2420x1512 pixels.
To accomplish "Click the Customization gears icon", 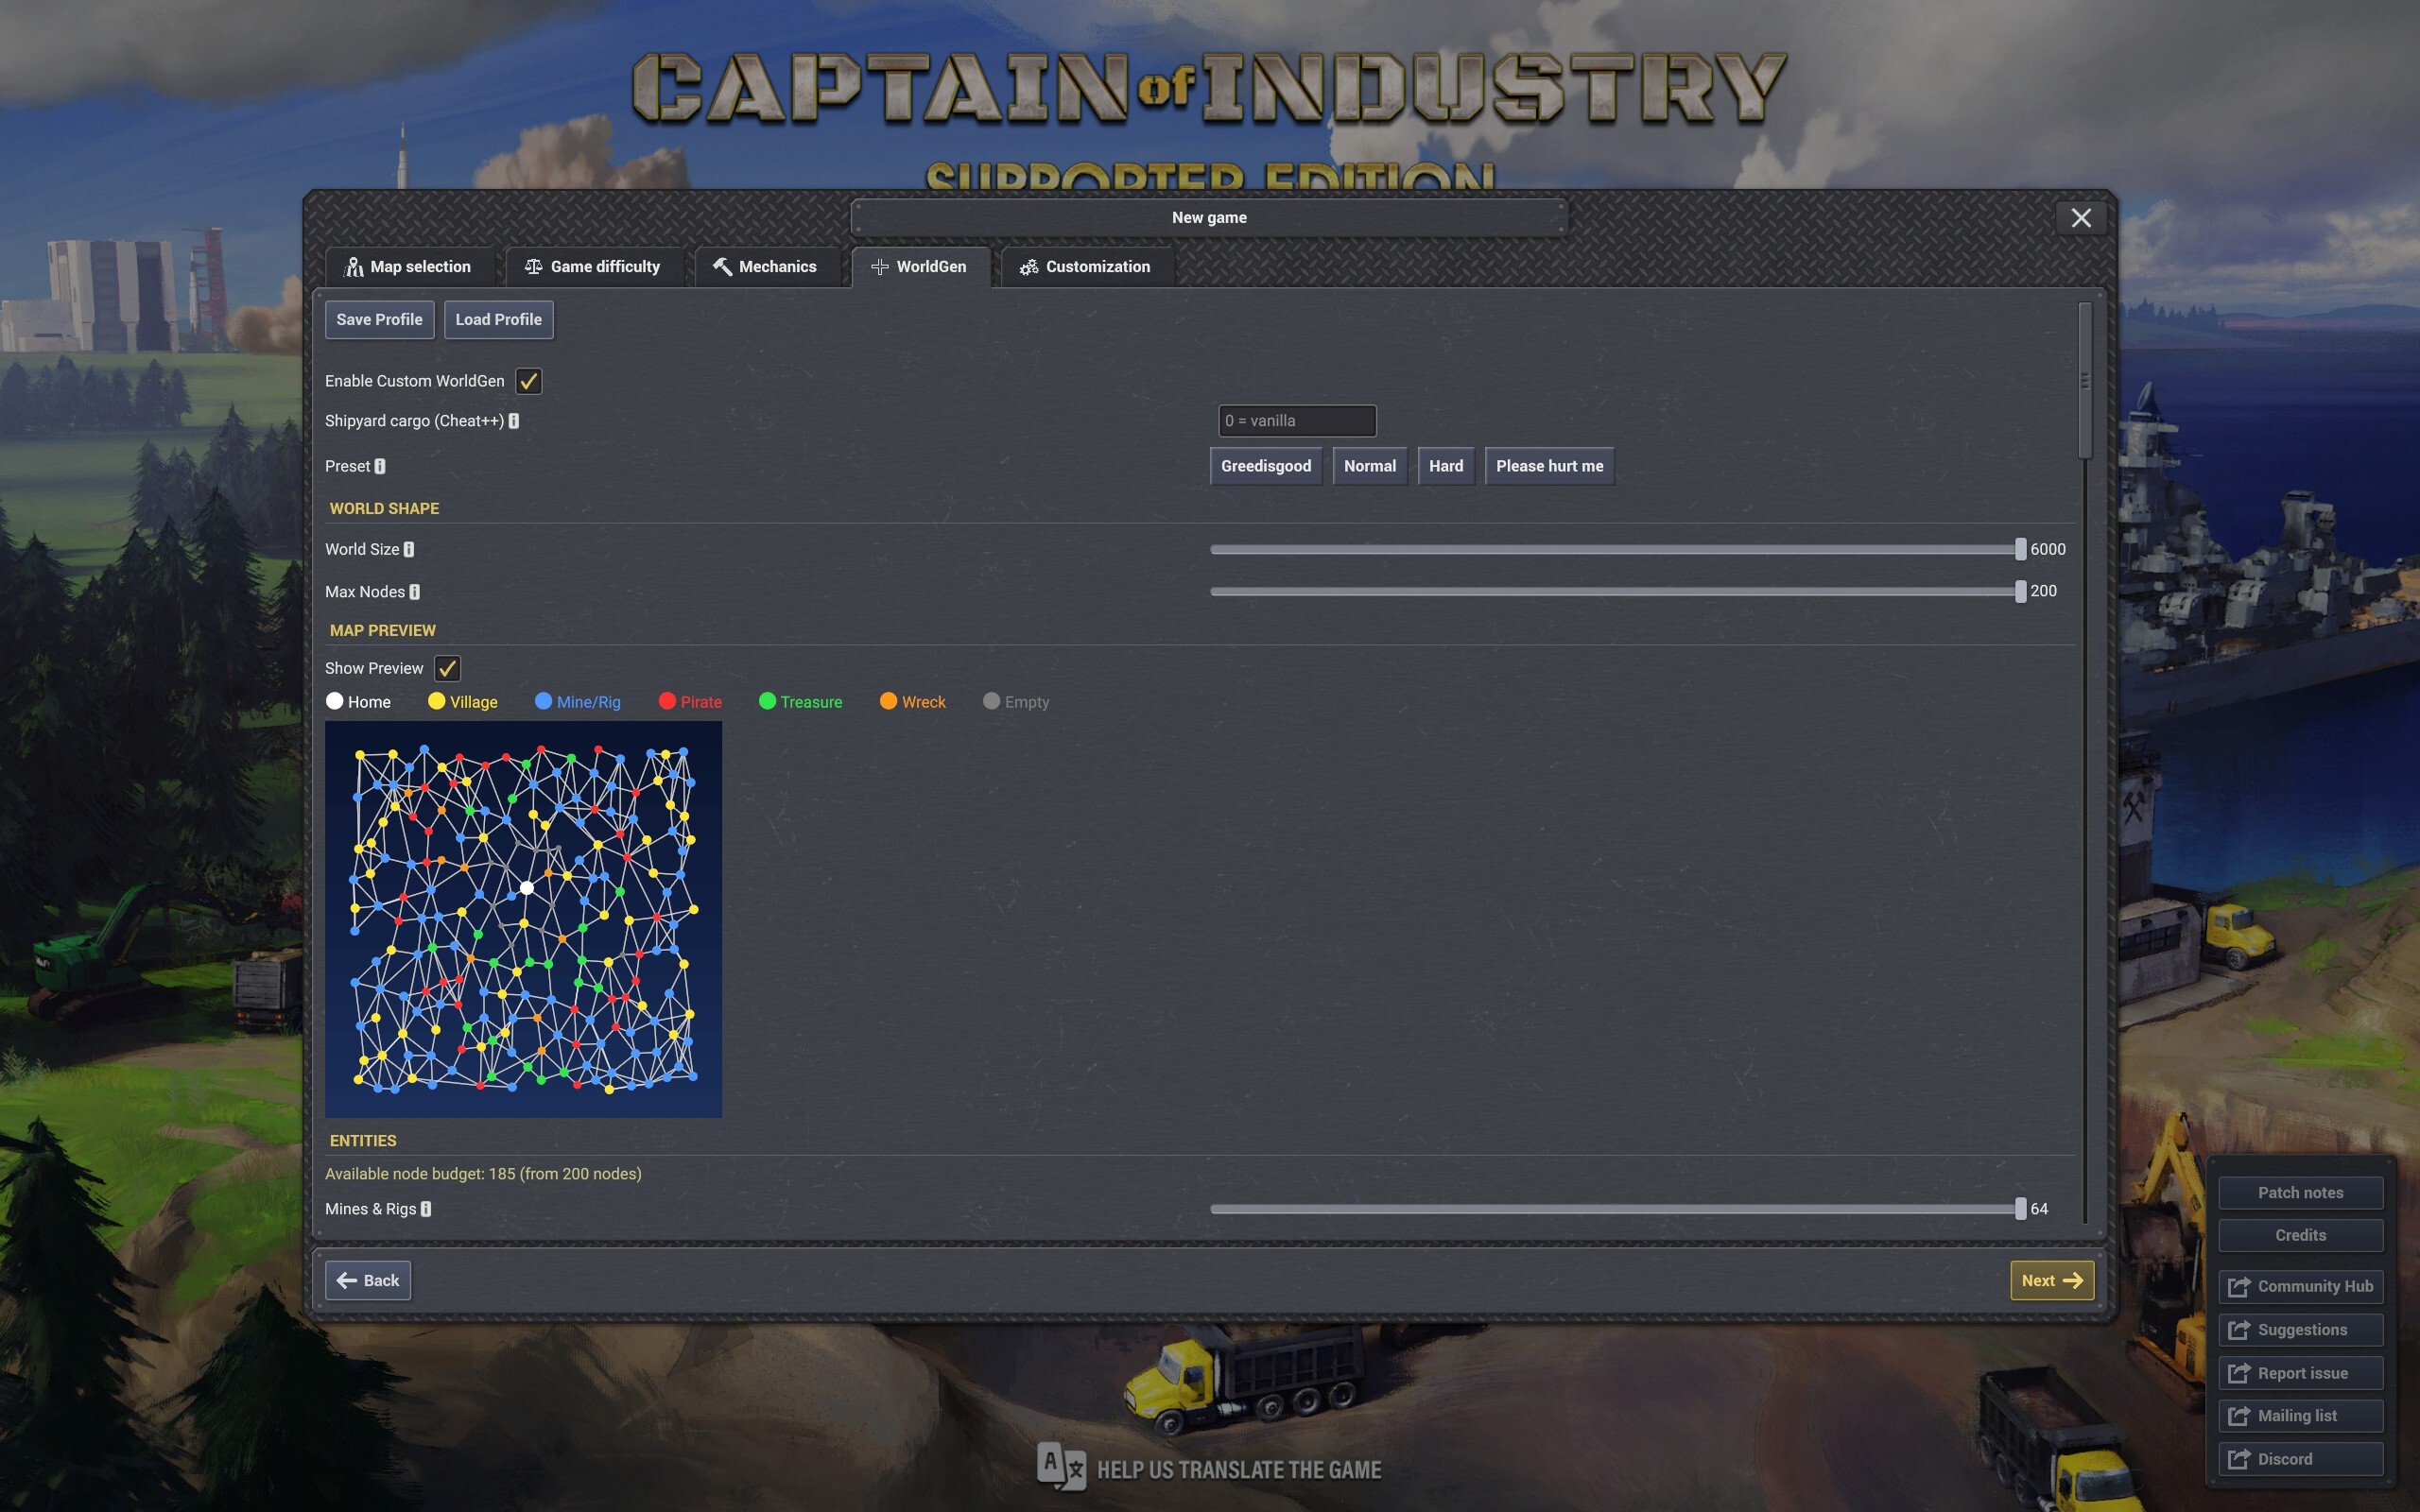I will pyautogui.click(x=1029, y=267).
